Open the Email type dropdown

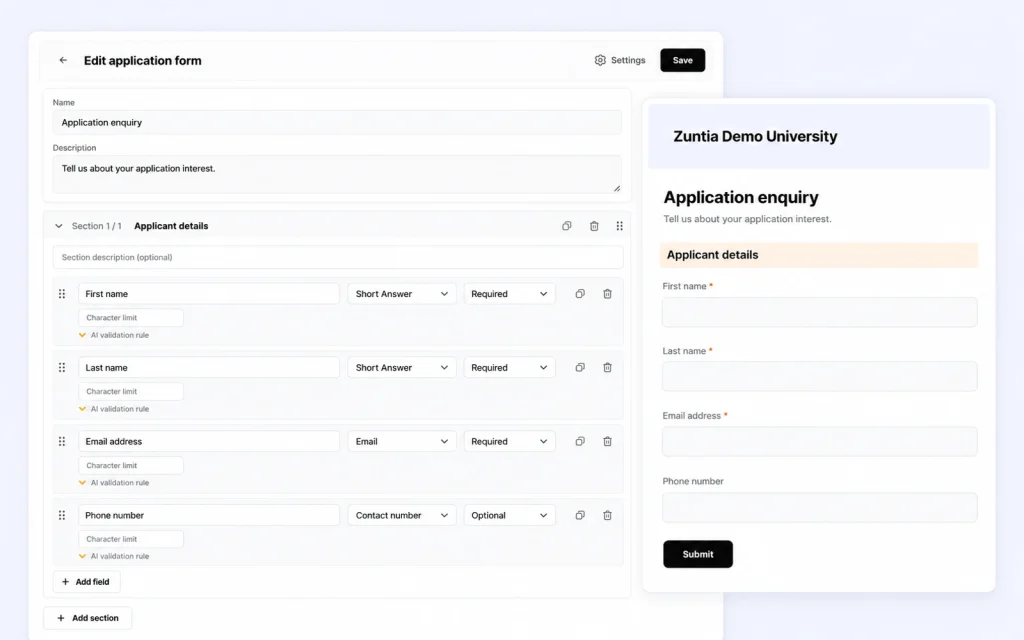[x=402, y=441]
